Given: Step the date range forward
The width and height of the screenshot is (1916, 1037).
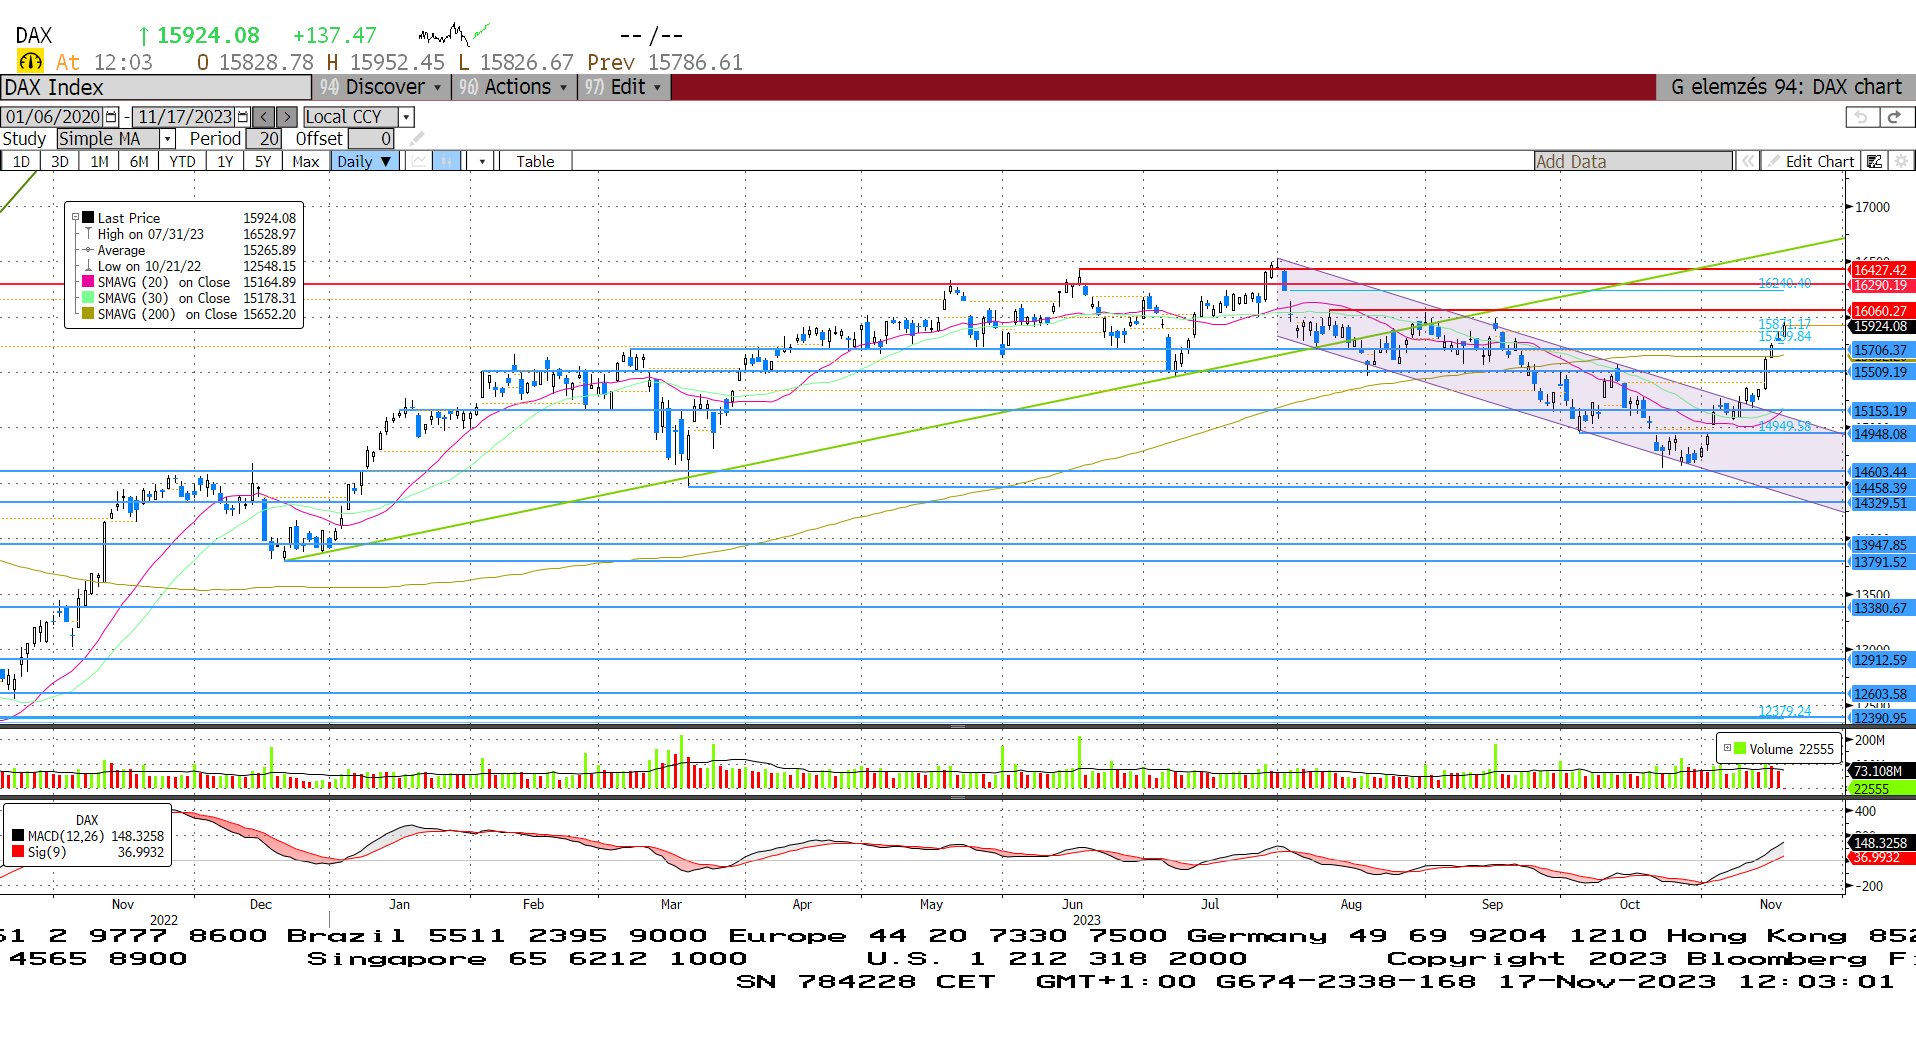Looking at the screenshot, I should pyautogui.click(x=286, y=117).
